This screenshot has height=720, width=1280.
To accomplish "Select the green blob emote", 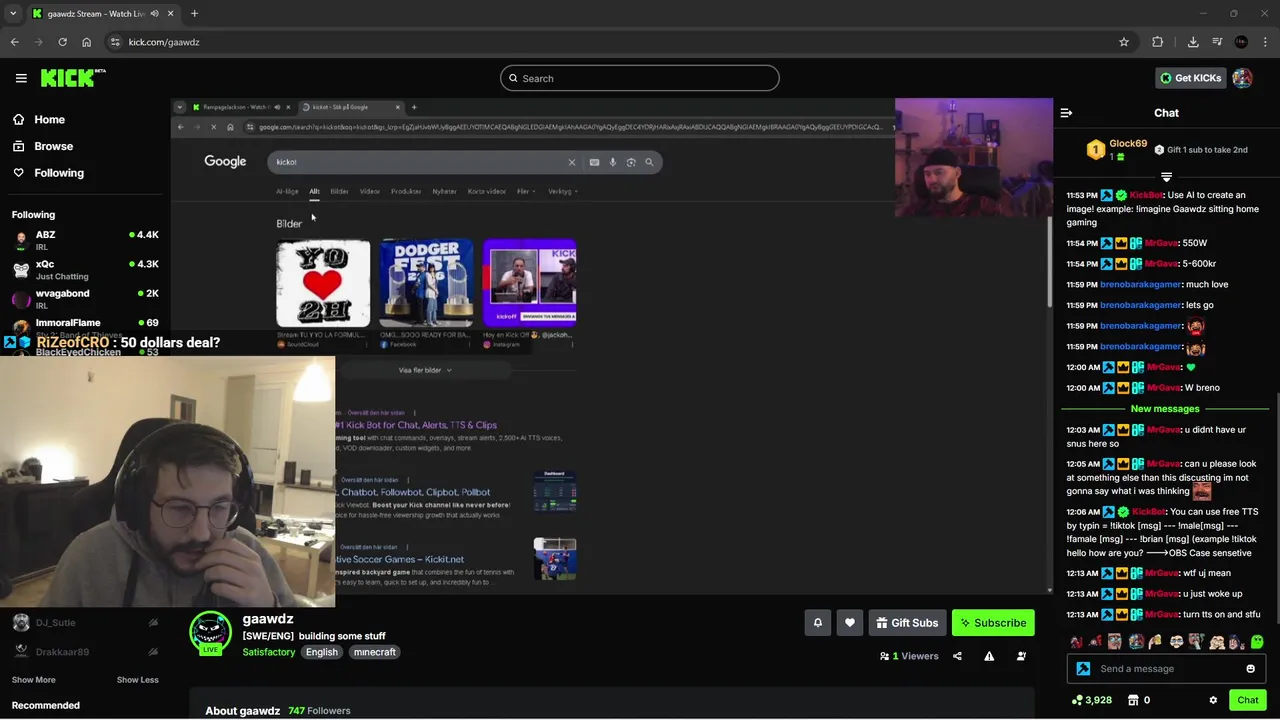I will (x=1256, y=642).
